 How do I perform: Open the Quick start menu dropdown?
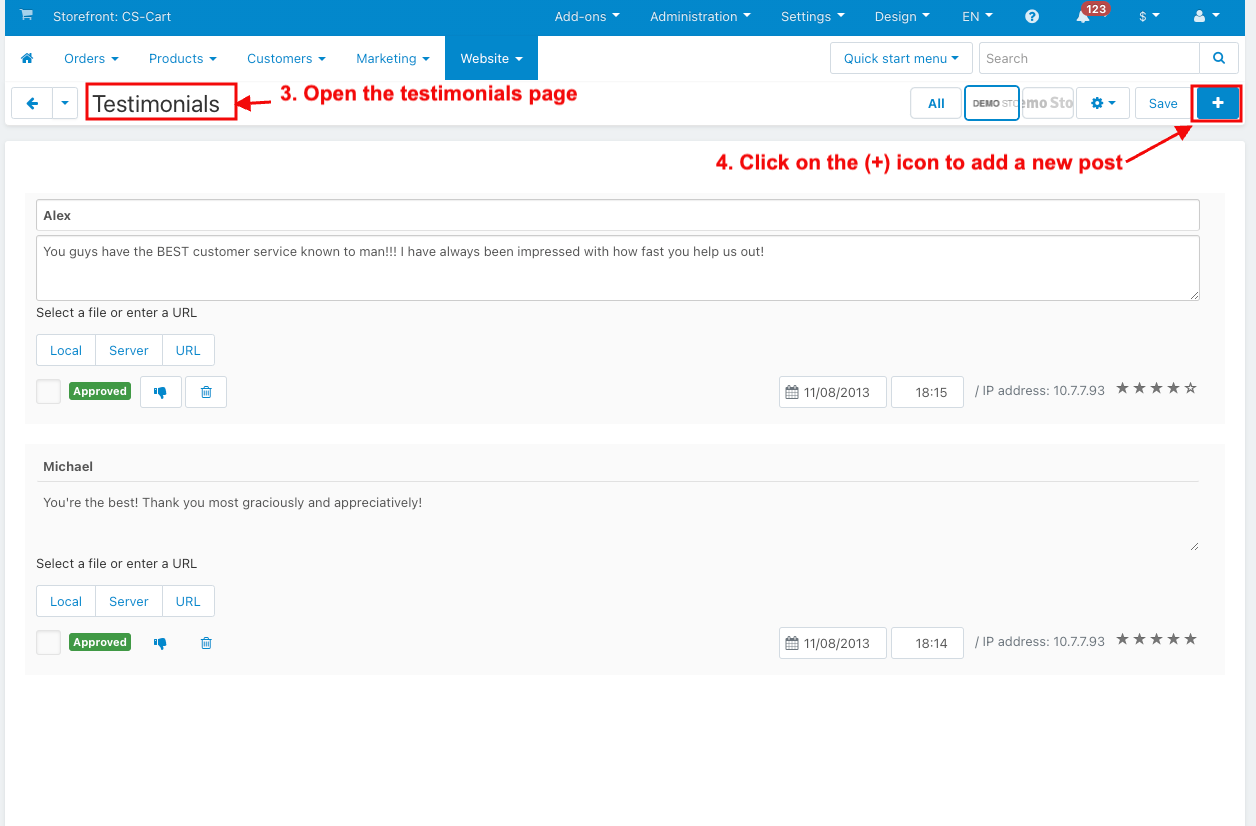pos(901,58)
